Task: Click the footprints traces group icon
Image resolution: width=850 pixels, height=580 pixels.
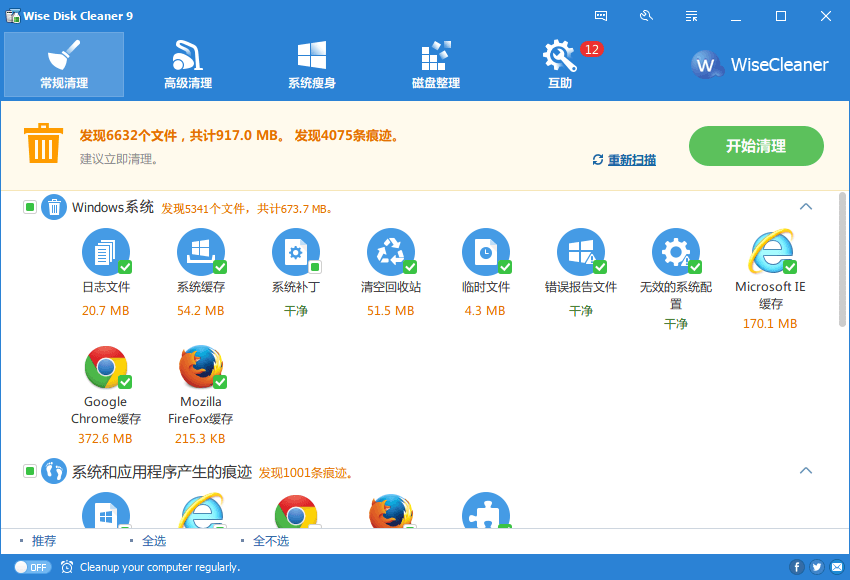Action: tap(54, 471)
